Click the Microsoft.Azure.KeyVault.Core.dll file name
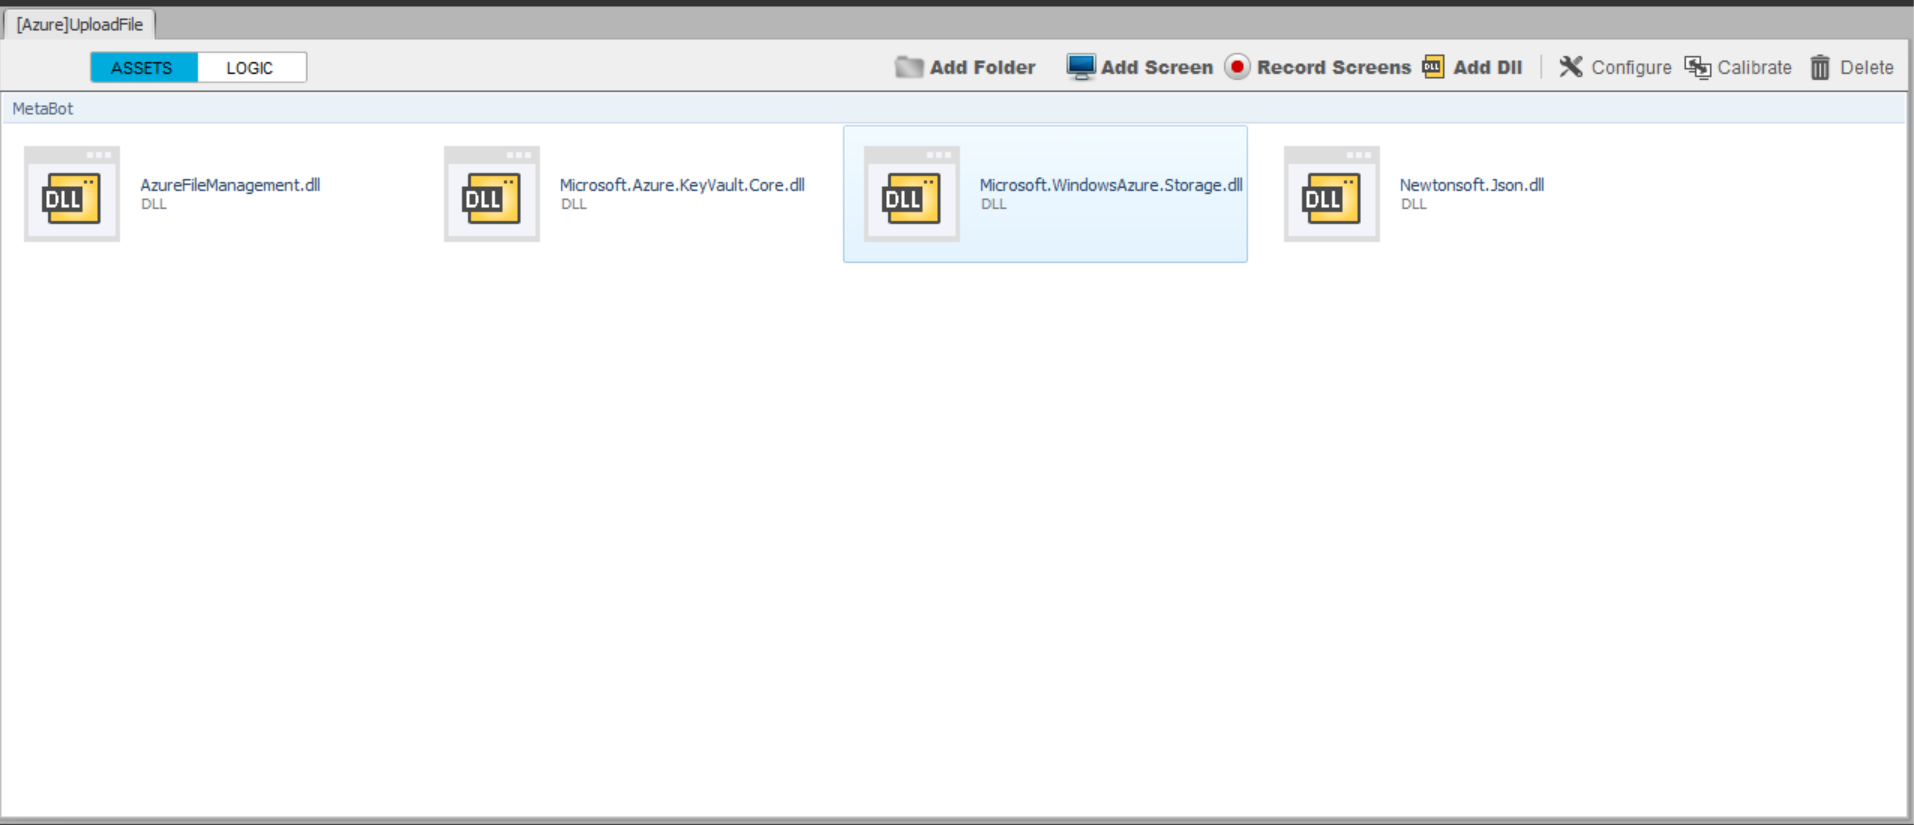 [682, 185]
